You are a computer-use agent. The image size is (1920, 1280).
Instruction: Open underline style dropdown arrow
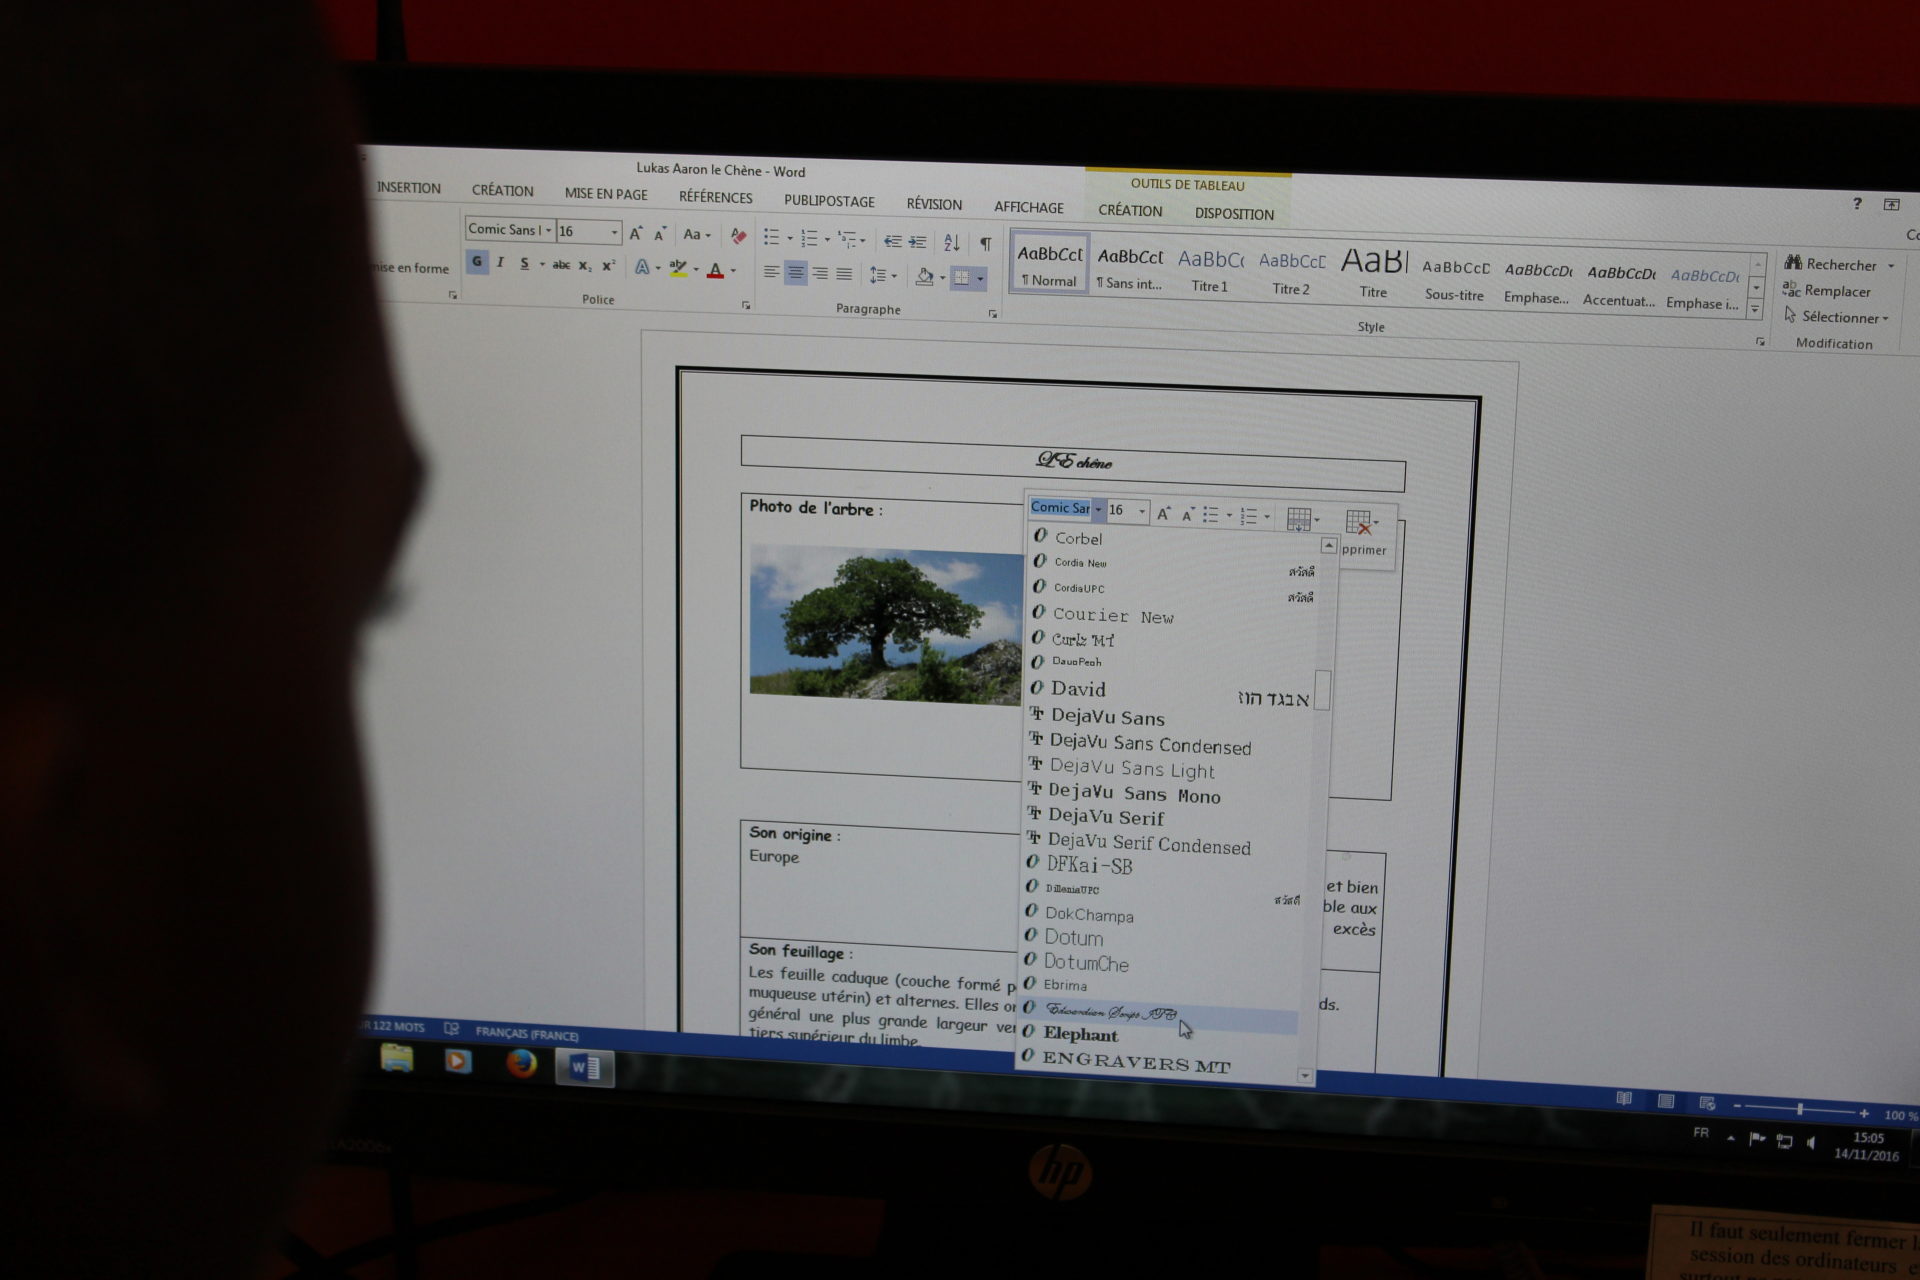click(x=542, y=265)
